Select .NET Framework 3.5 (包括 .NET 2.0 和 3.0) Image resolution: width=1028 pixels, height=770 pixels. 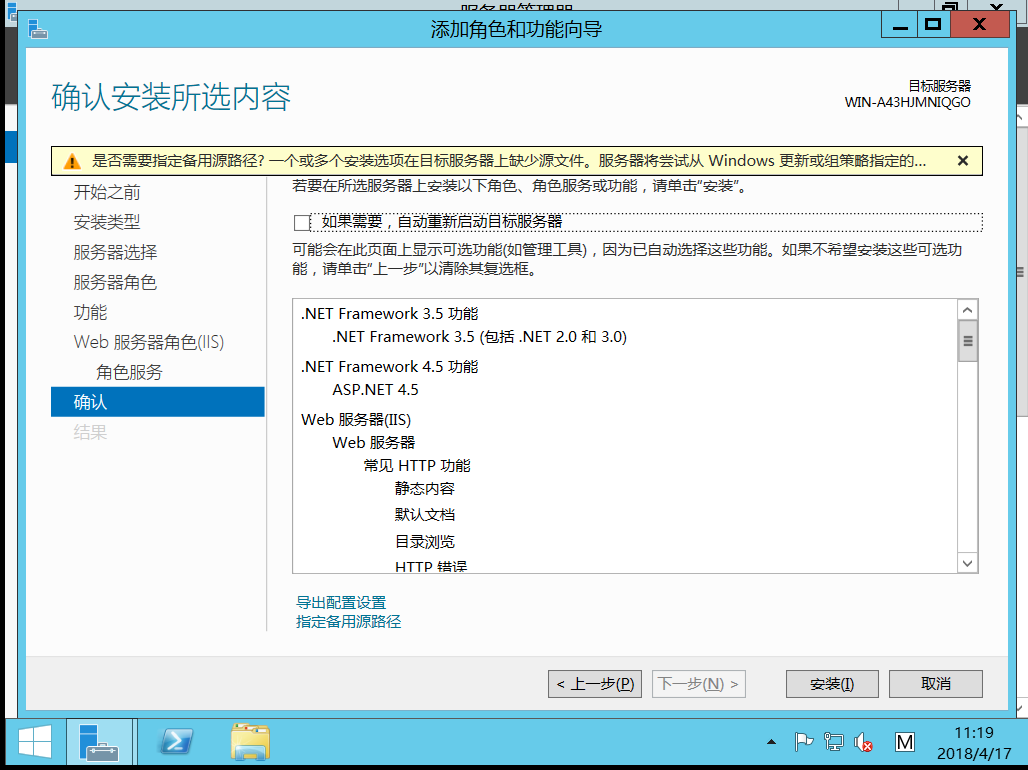[x=479, y=336]
